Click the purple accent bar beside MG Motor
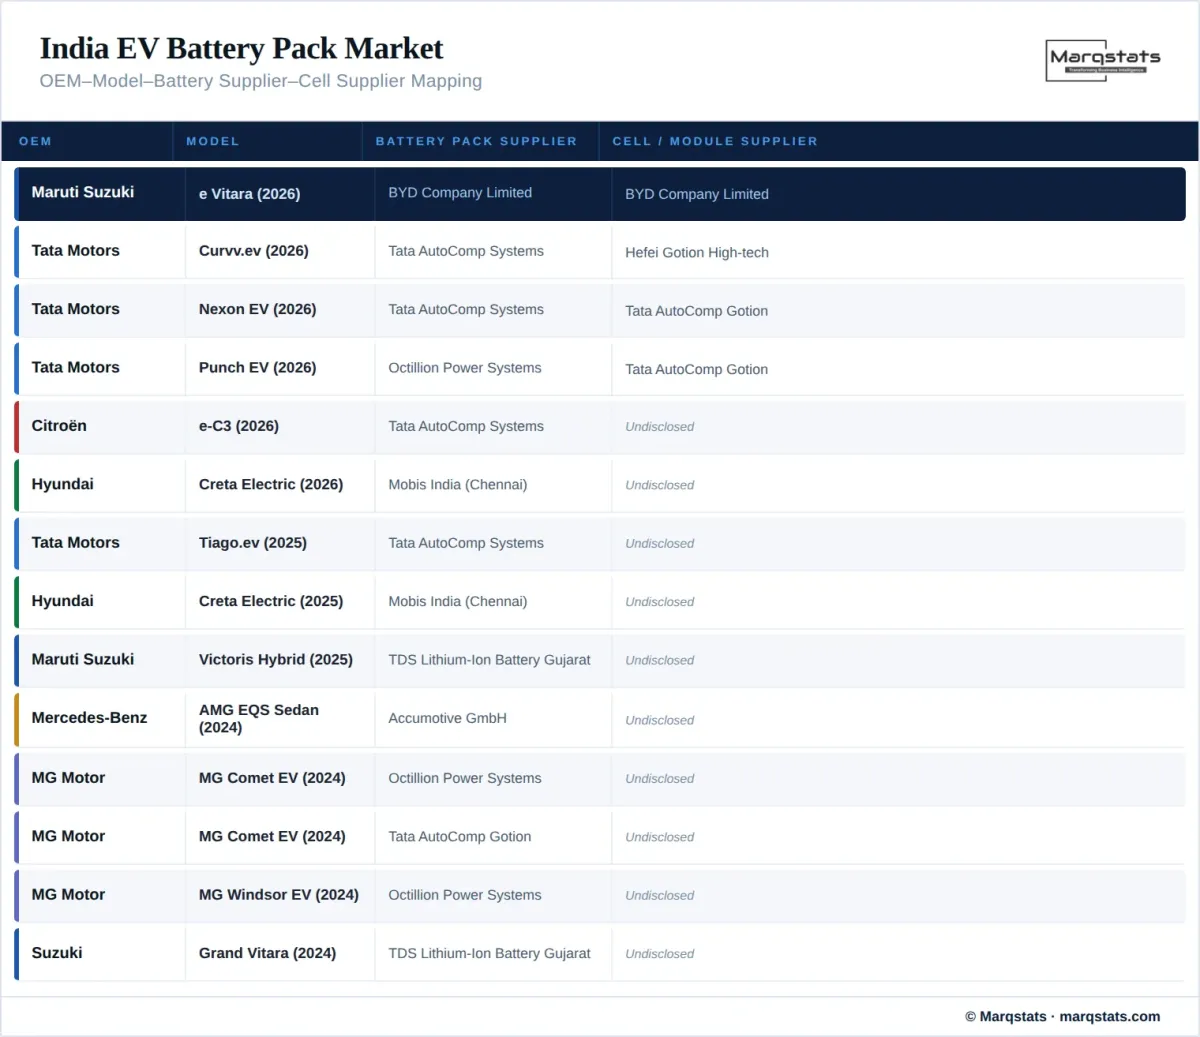The width and height of the screenshot is (1200, 1037). [x=15, y=778]
